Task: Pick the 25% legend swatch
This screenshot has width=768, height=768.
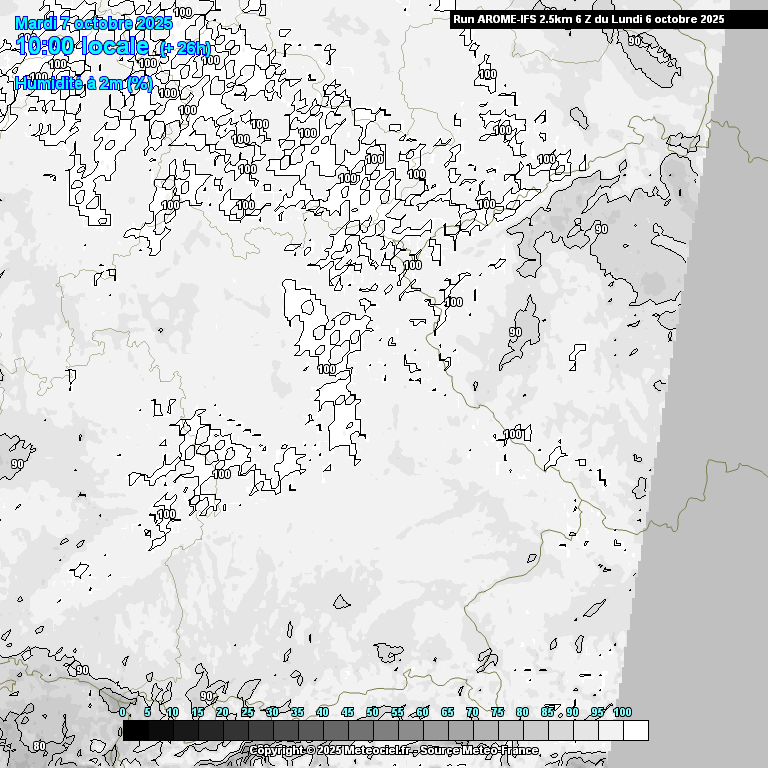Action: 260,731
